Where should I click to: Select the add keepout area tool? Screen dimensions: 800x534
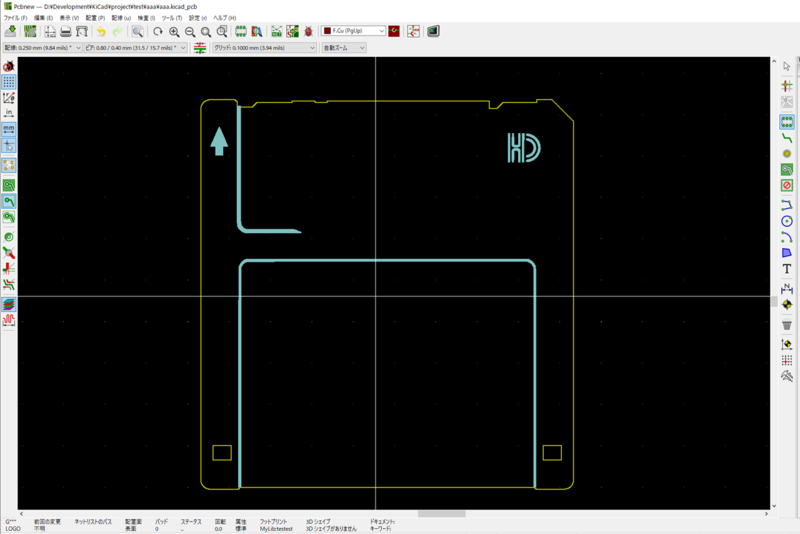pos(787,185)
